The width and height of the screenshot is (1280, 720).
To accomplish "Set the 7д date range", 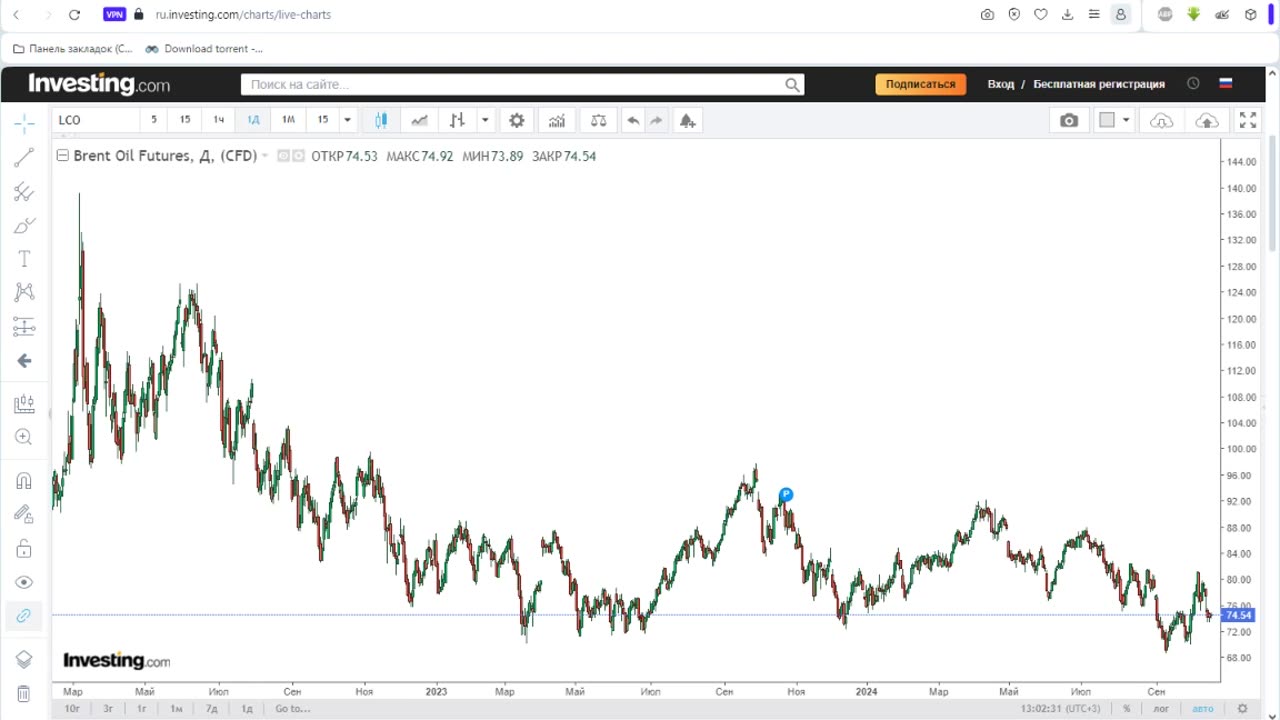I will pos(212,708).
